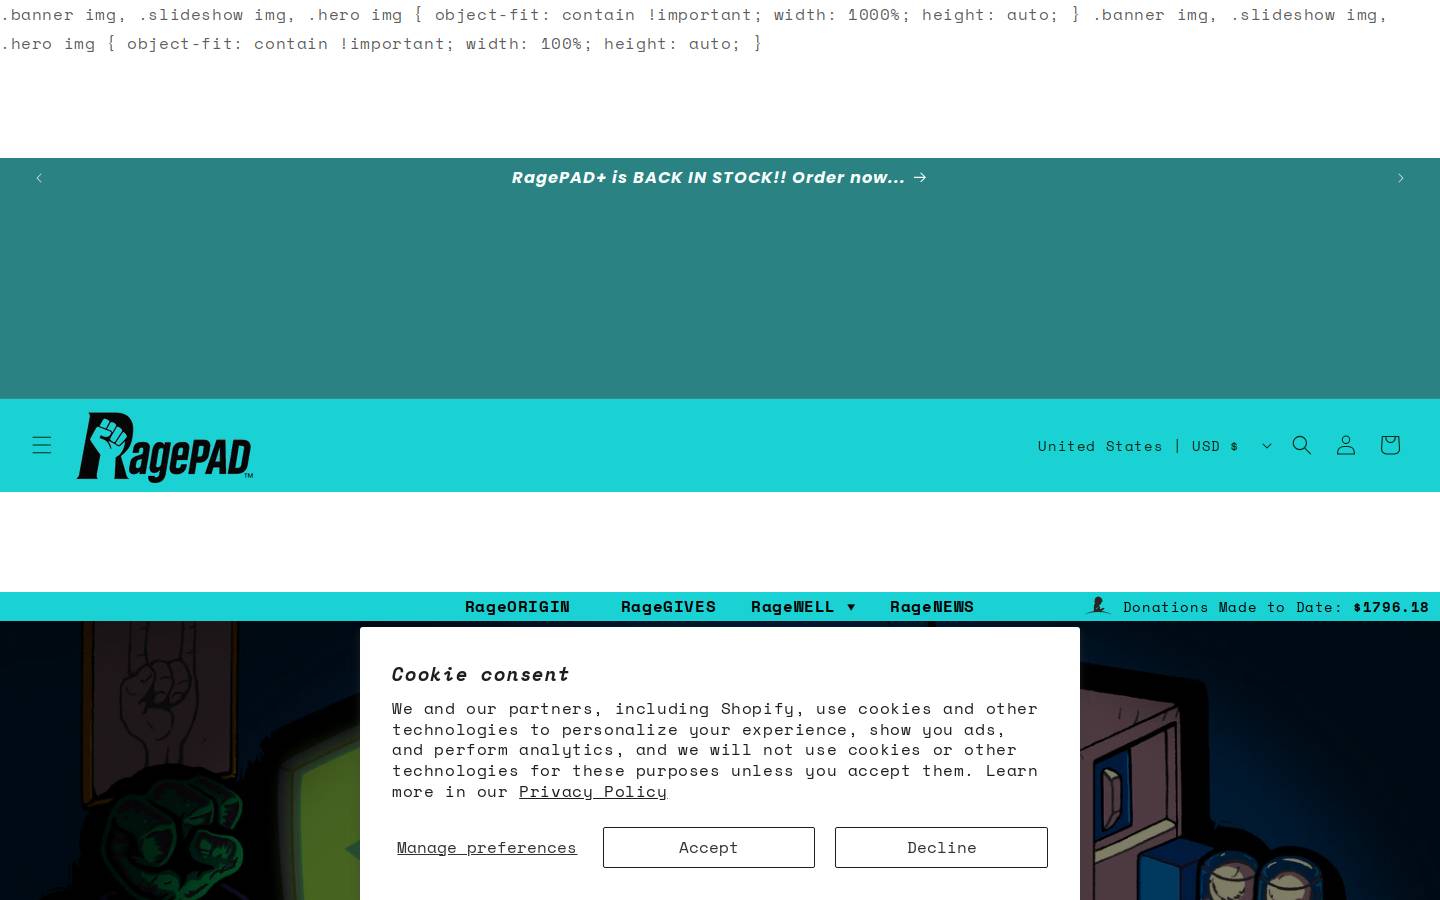Click the Donations Made to Date text
Image resolution: width=1440 pixels, height=900 pixels.
coord(1232,607)
